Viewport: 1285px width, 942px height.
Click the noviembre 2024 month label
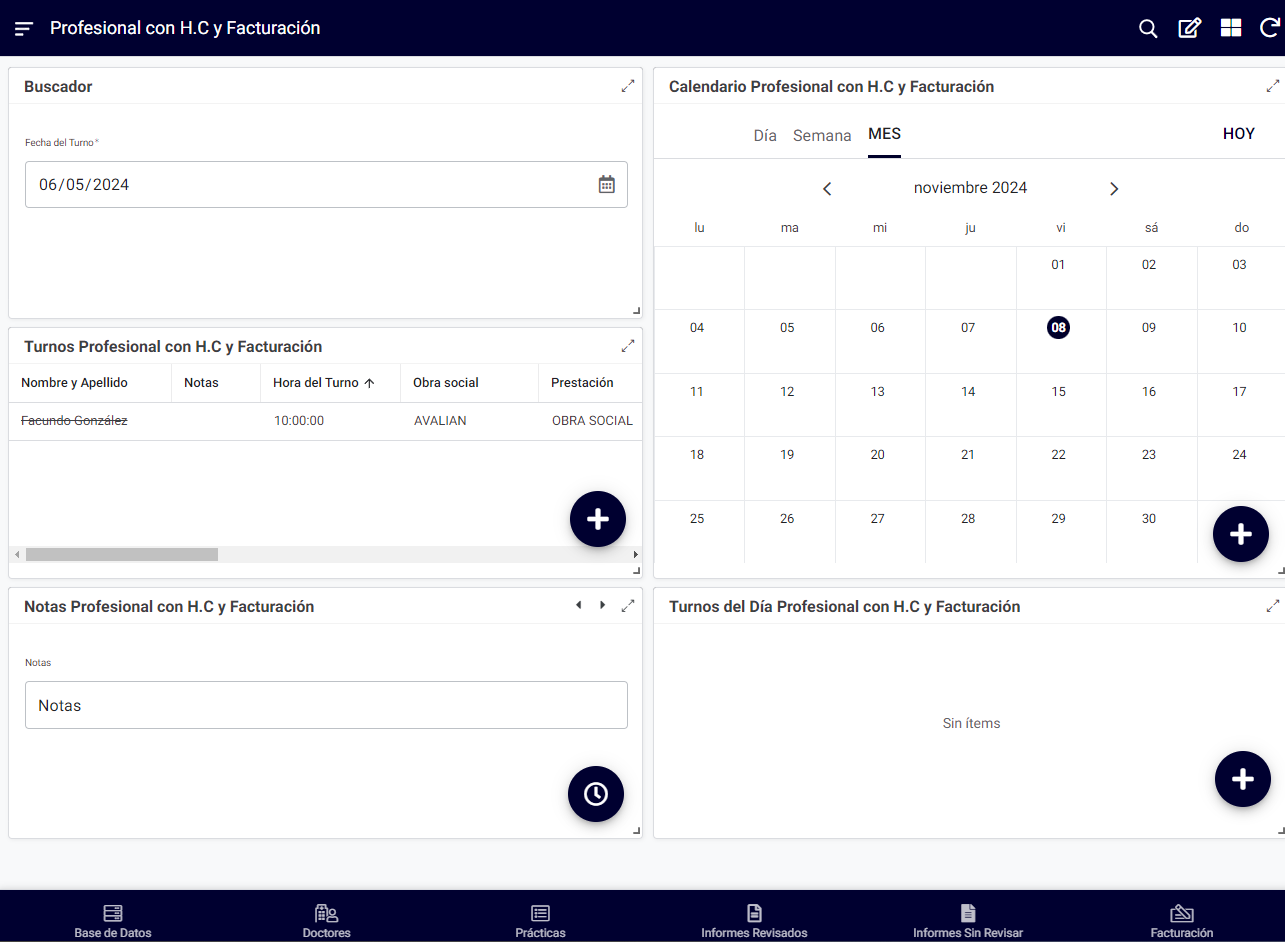coord(970,188)
